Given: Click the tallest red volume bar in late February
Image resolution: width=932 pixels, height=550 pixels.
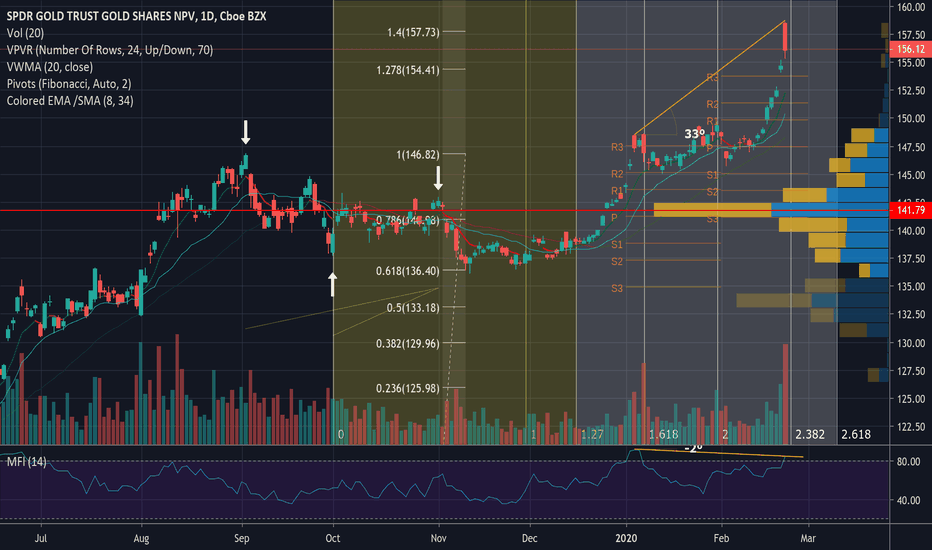Looking at the screenshot, I should click(786, 394).
